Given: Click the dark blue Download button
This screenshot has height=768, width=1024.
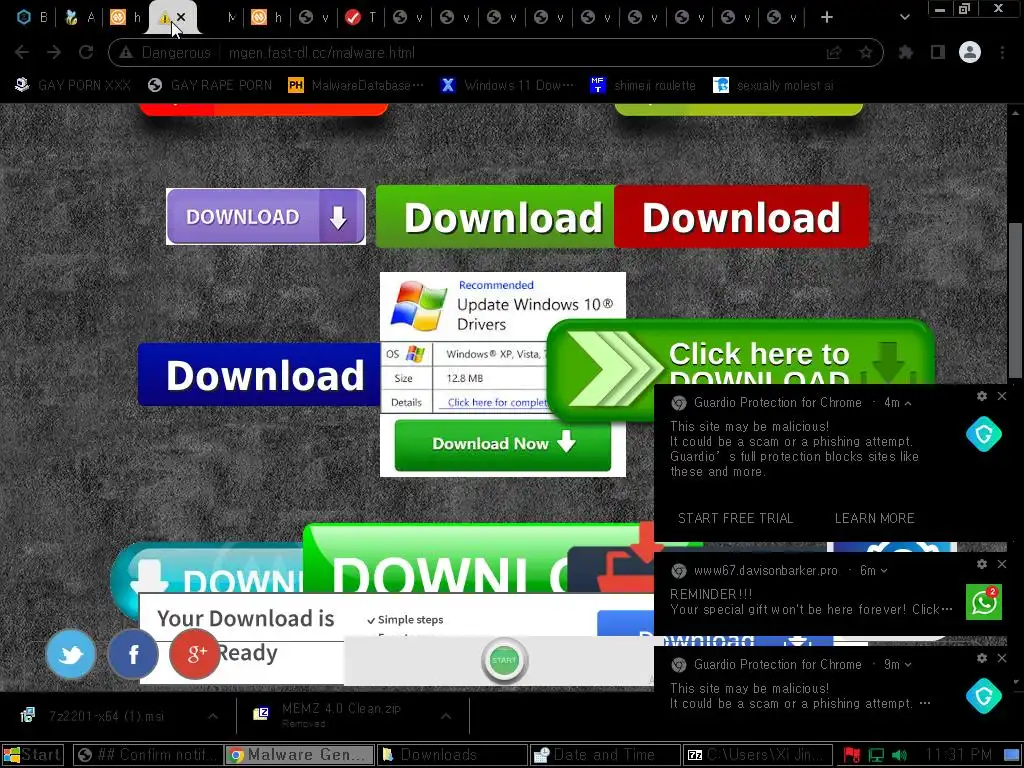Looking at the screenshot, I should tap(259, 375).
